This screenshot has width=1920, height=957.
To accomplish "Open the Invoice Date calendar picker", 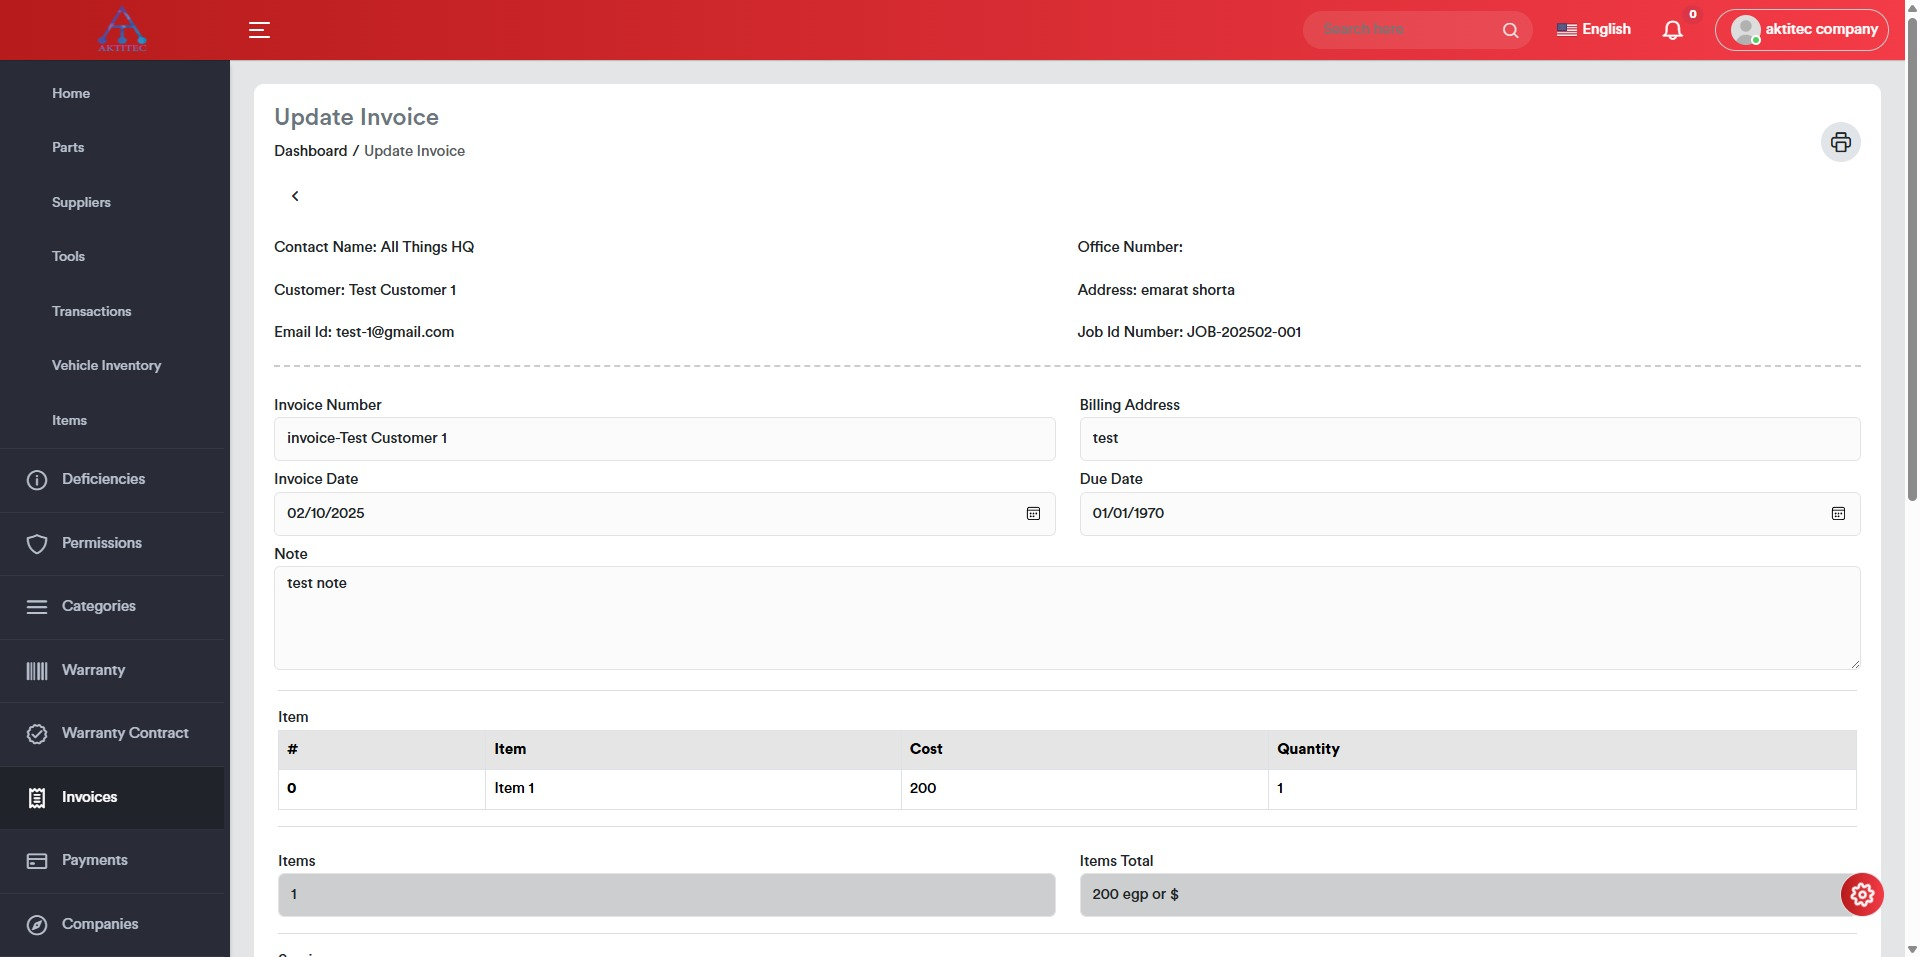I will point(1033,513).
